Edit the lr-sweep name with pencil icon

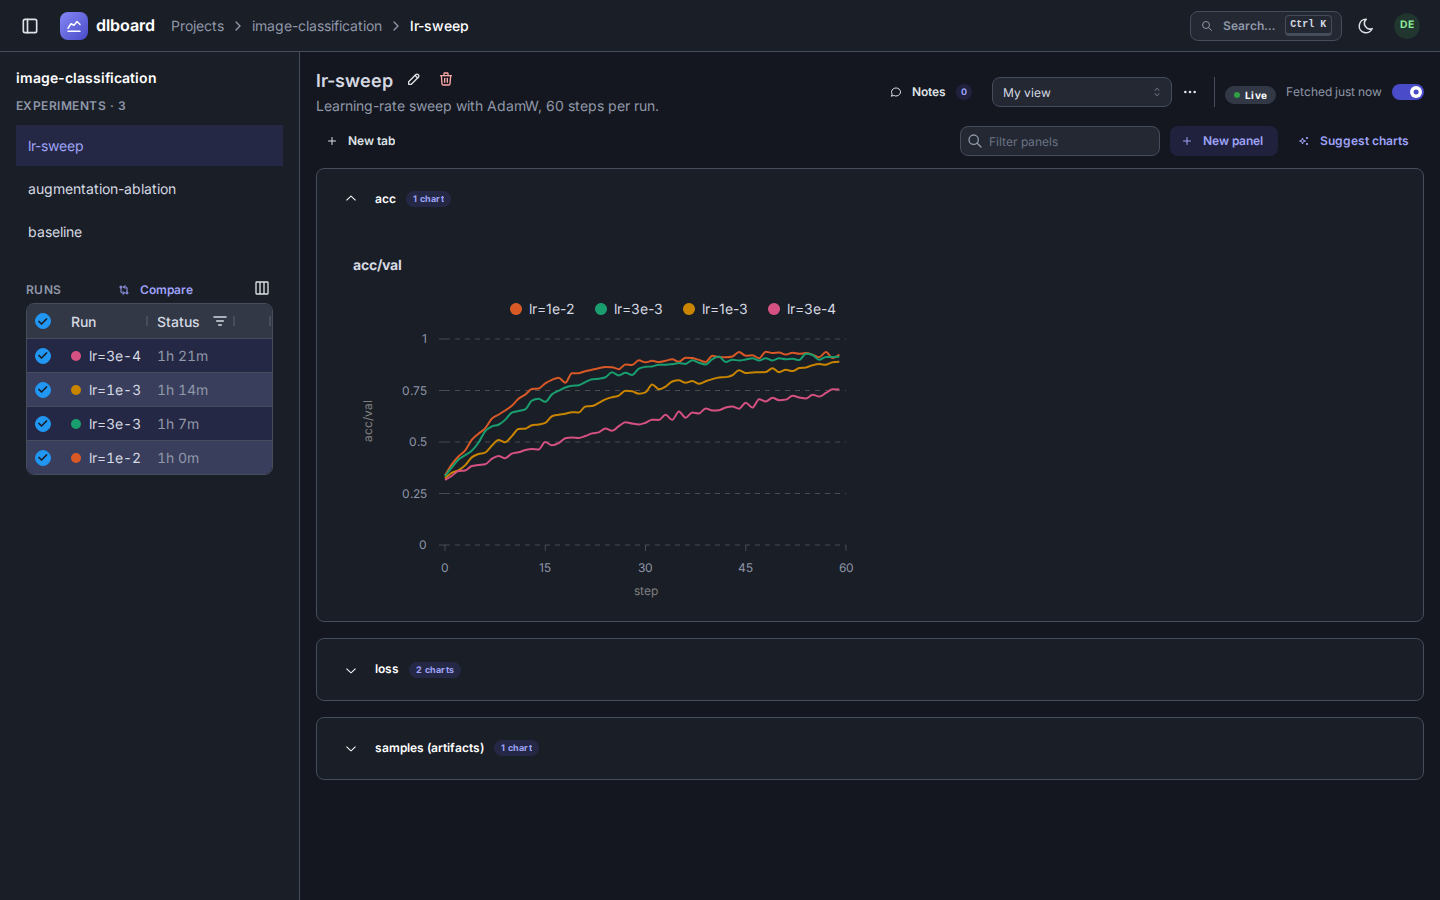(414, 80)
